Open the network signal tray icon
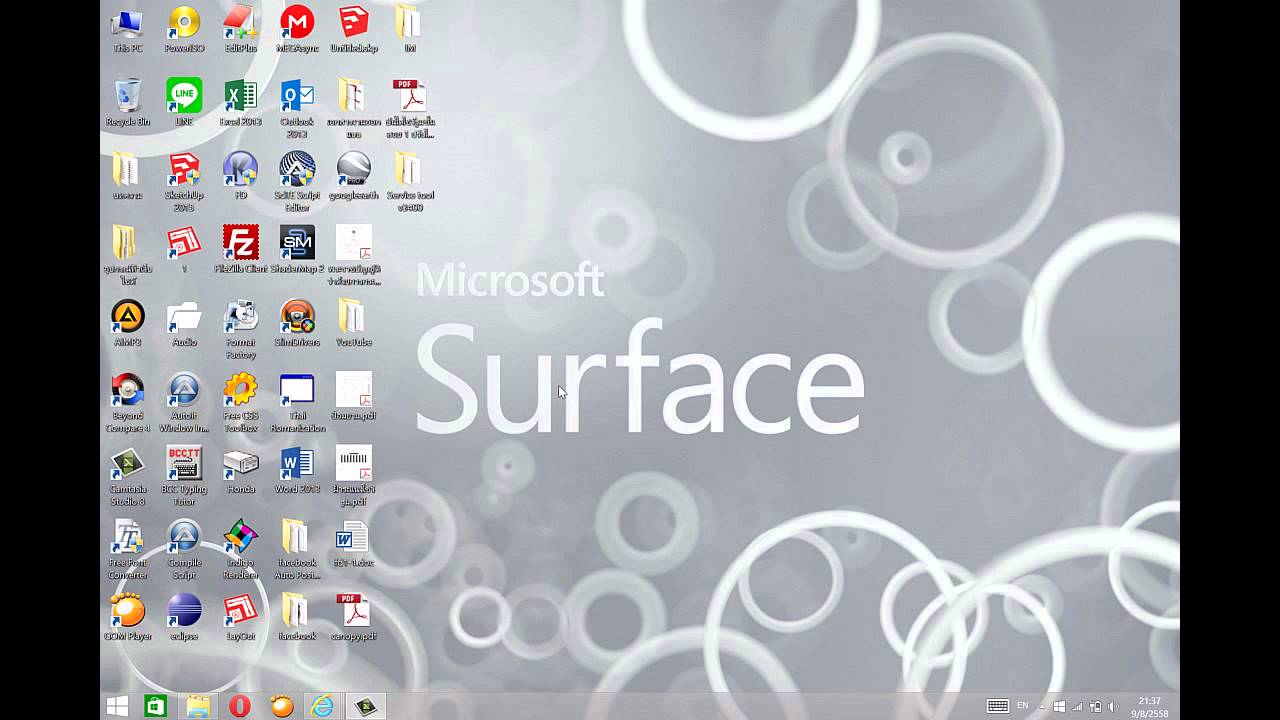This screenshot has height=720, width=1280. pos(1077,707)
